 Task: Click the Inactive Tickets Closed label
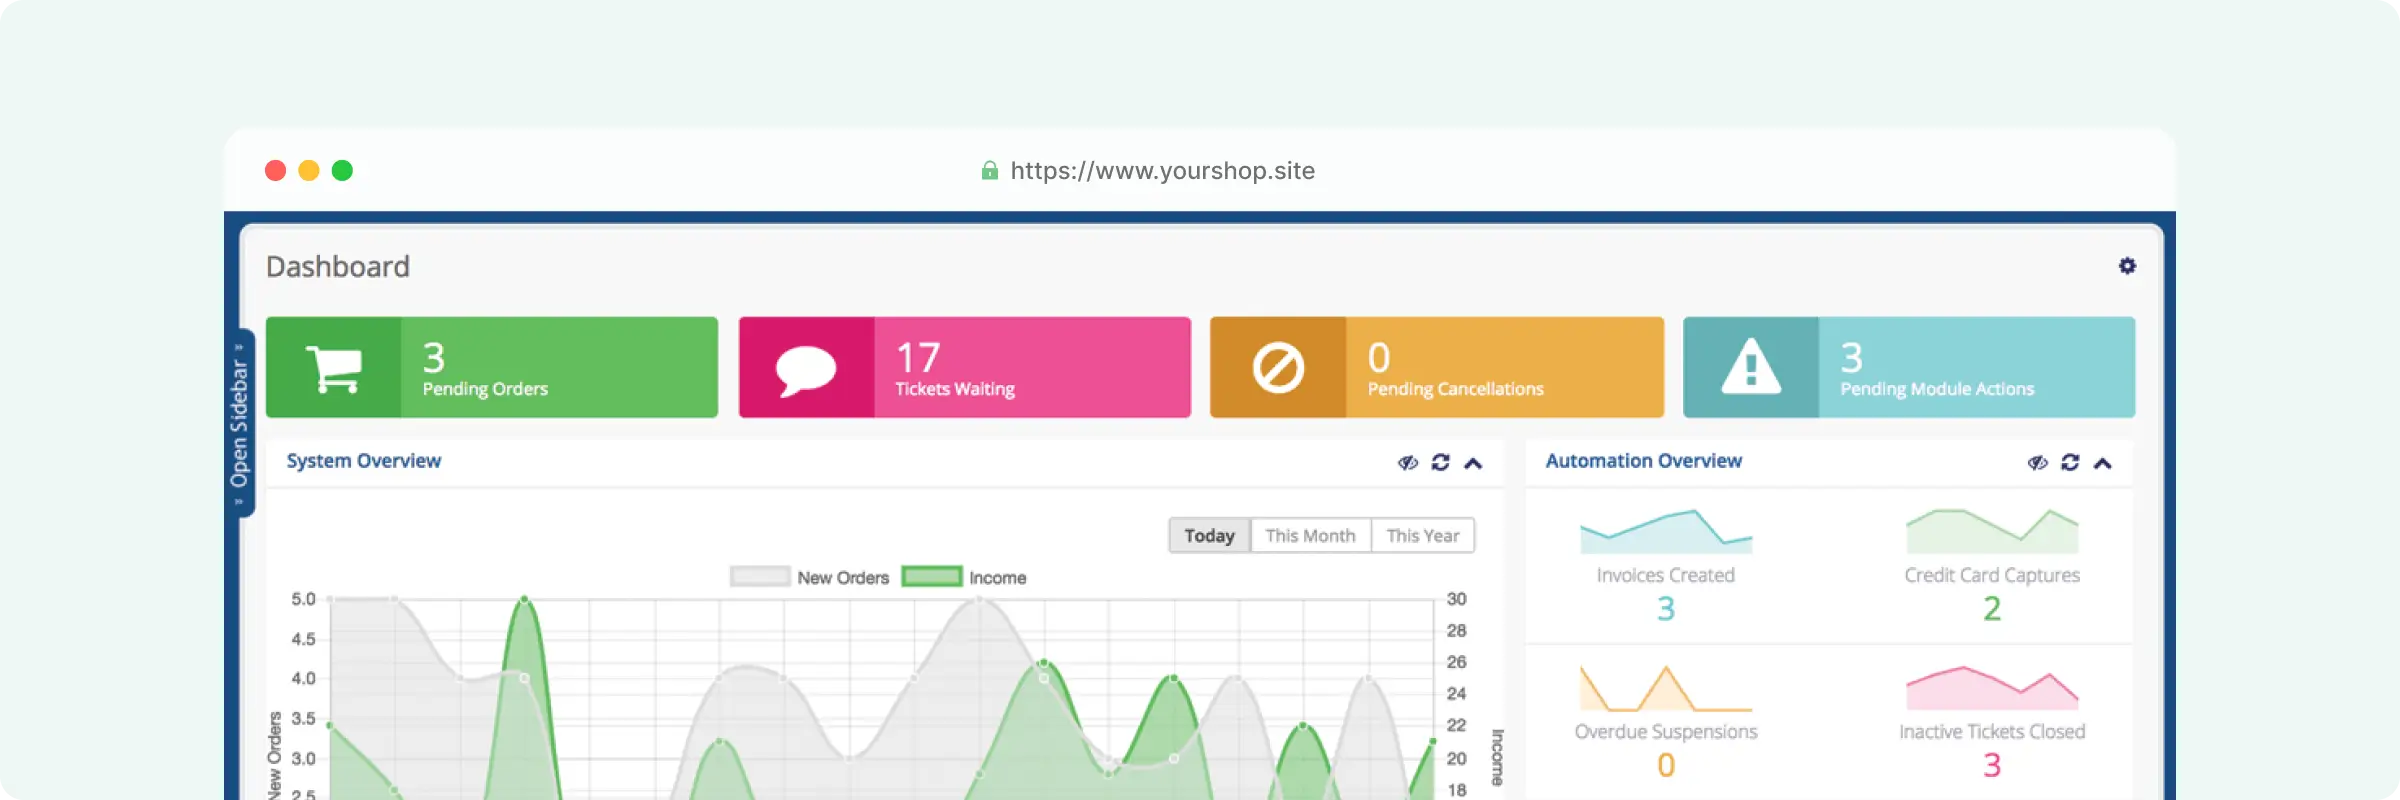pos(1992,732)
